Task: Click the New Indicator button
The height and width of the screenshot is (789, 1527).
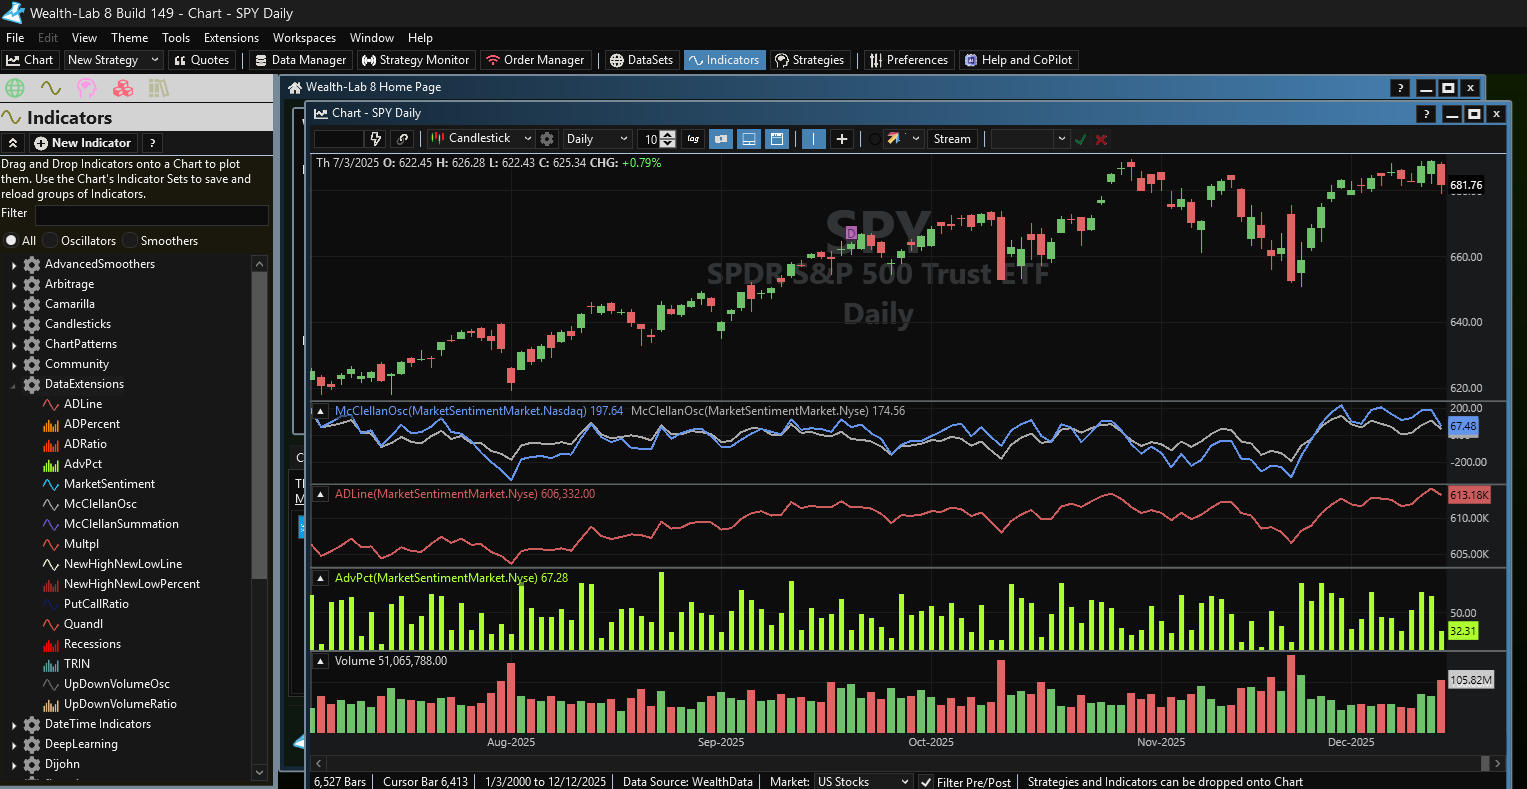Action: (83, 143)
